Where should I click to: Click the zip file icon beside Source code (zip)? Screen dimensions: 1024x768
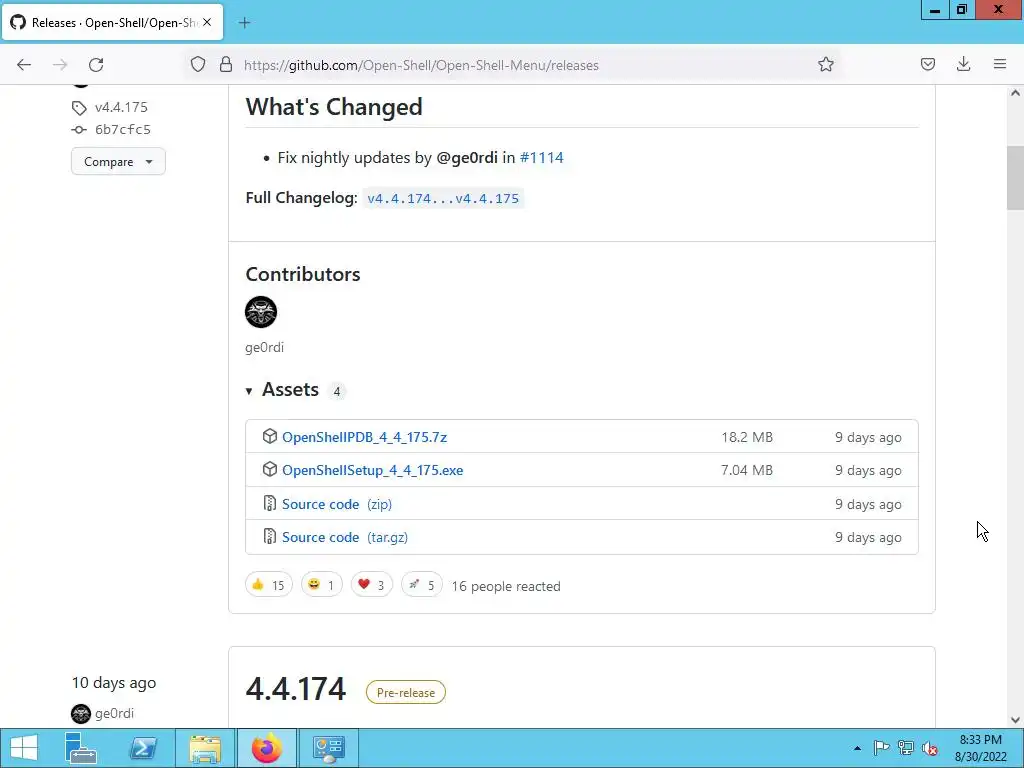coord(270,503)
